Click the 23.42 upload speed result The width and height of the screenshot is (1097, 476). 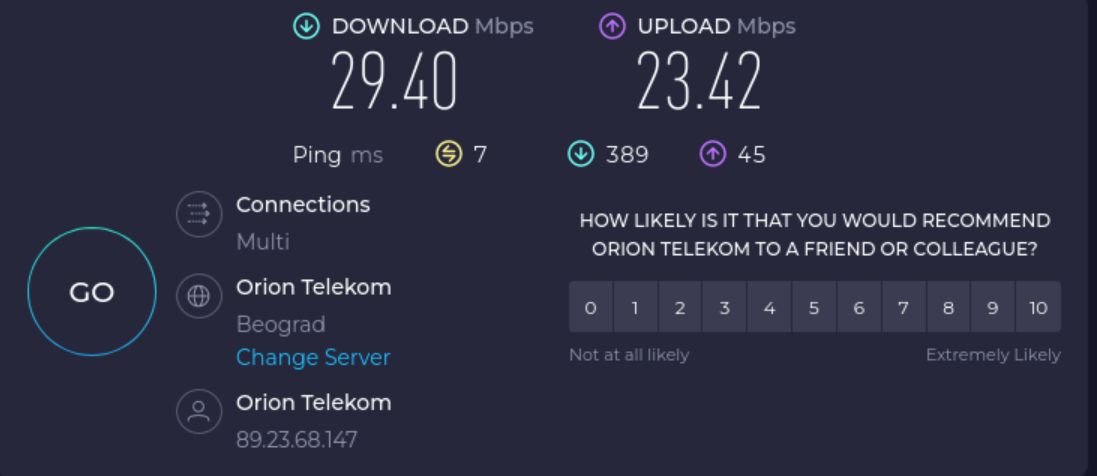click(699, 82)
